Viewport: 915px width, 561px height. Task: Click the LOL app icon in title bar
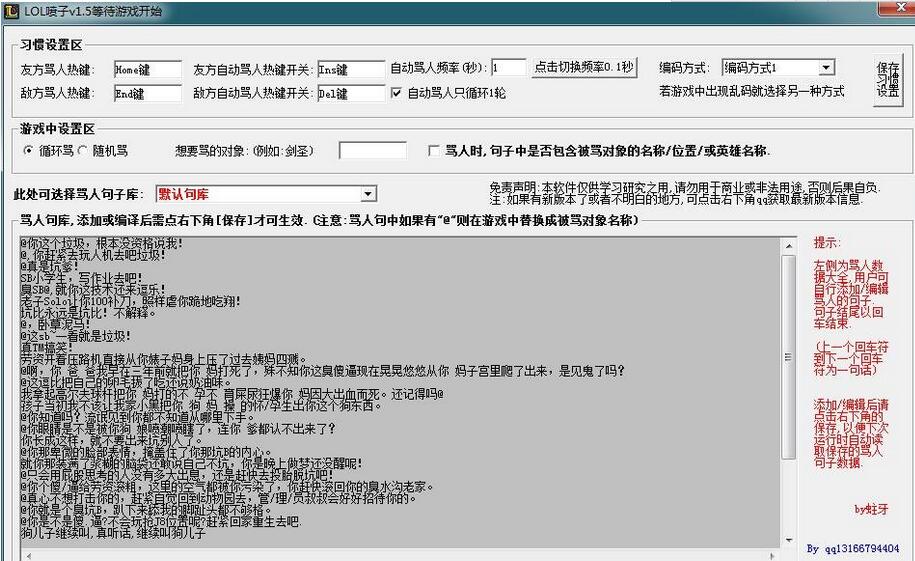coord(11,11)
